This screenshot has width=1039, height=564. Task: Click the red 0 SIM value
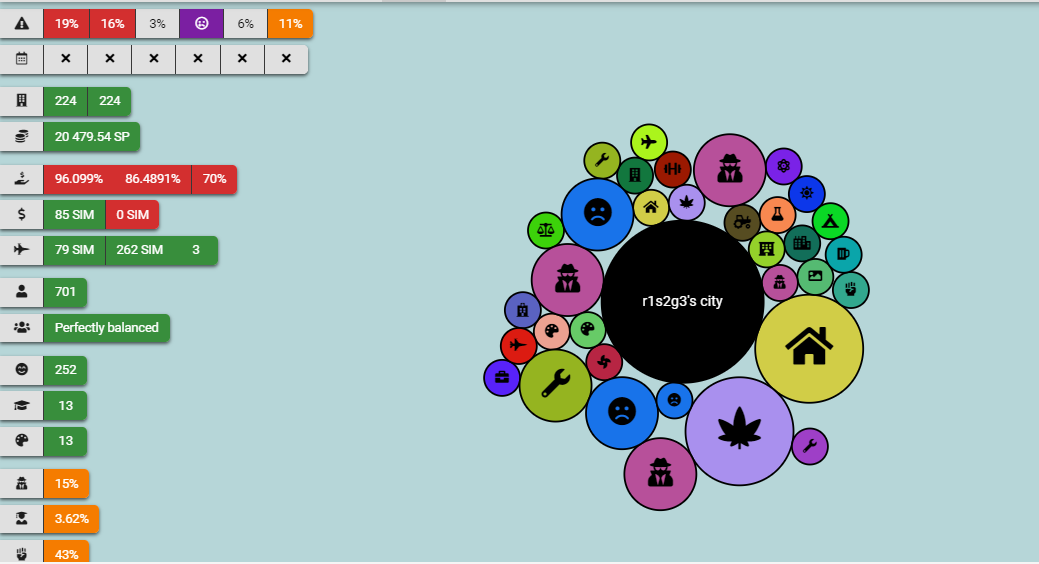click(133, 215)
